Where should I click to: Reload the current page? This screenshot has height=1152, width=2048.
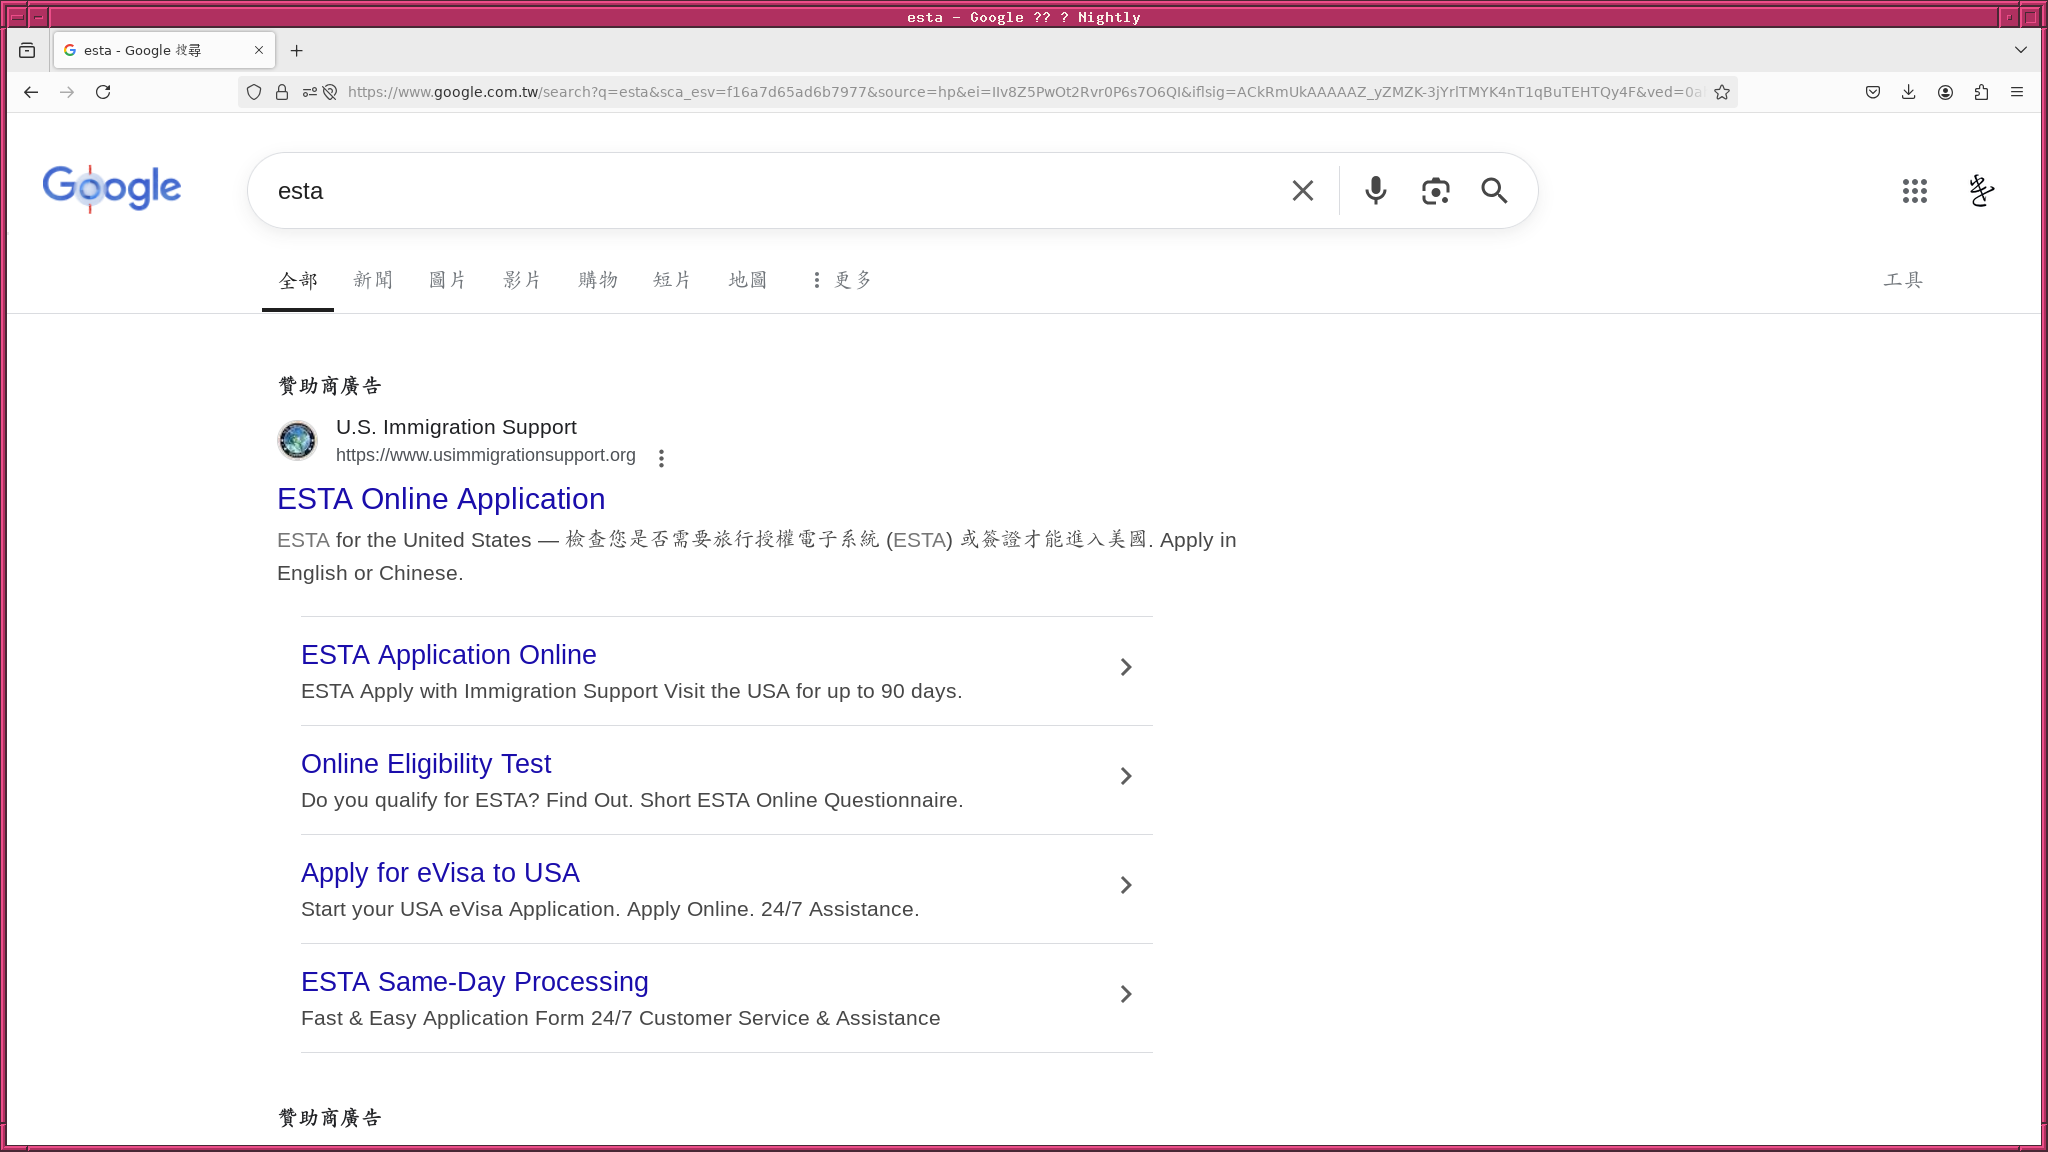pyautogui.click(x=103, y=92)
